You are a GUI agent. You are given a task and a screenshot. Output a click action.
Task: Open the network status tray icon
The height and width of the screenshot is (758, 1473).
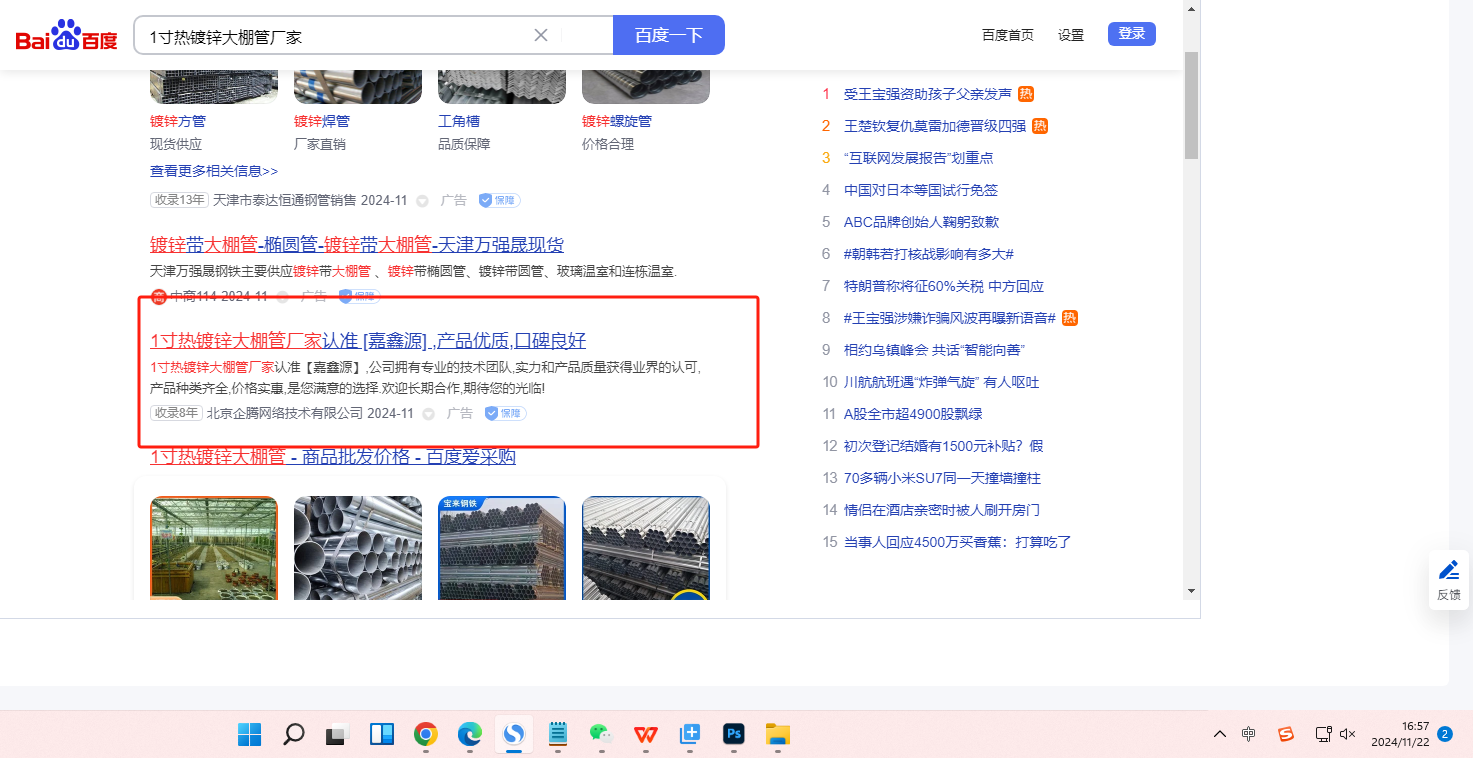click(1323, 734)
